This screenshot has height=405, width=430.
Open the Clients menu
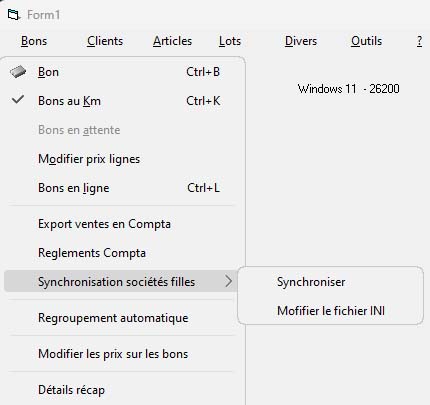coord(105,41)
